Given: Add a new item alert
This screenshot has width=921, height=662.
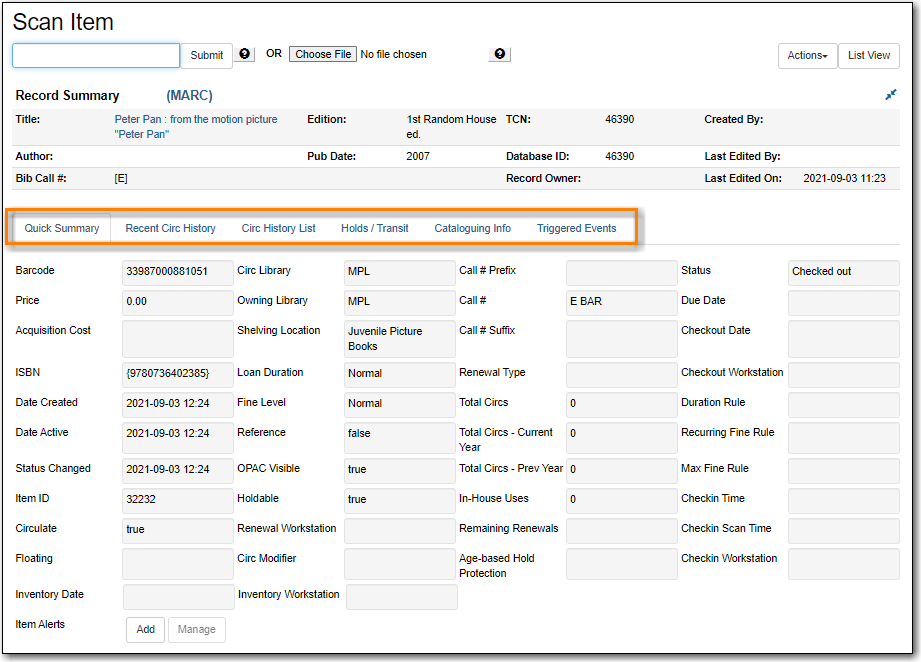Looking at the screenshot, I should pyautogui.click(x=144, y=629).
